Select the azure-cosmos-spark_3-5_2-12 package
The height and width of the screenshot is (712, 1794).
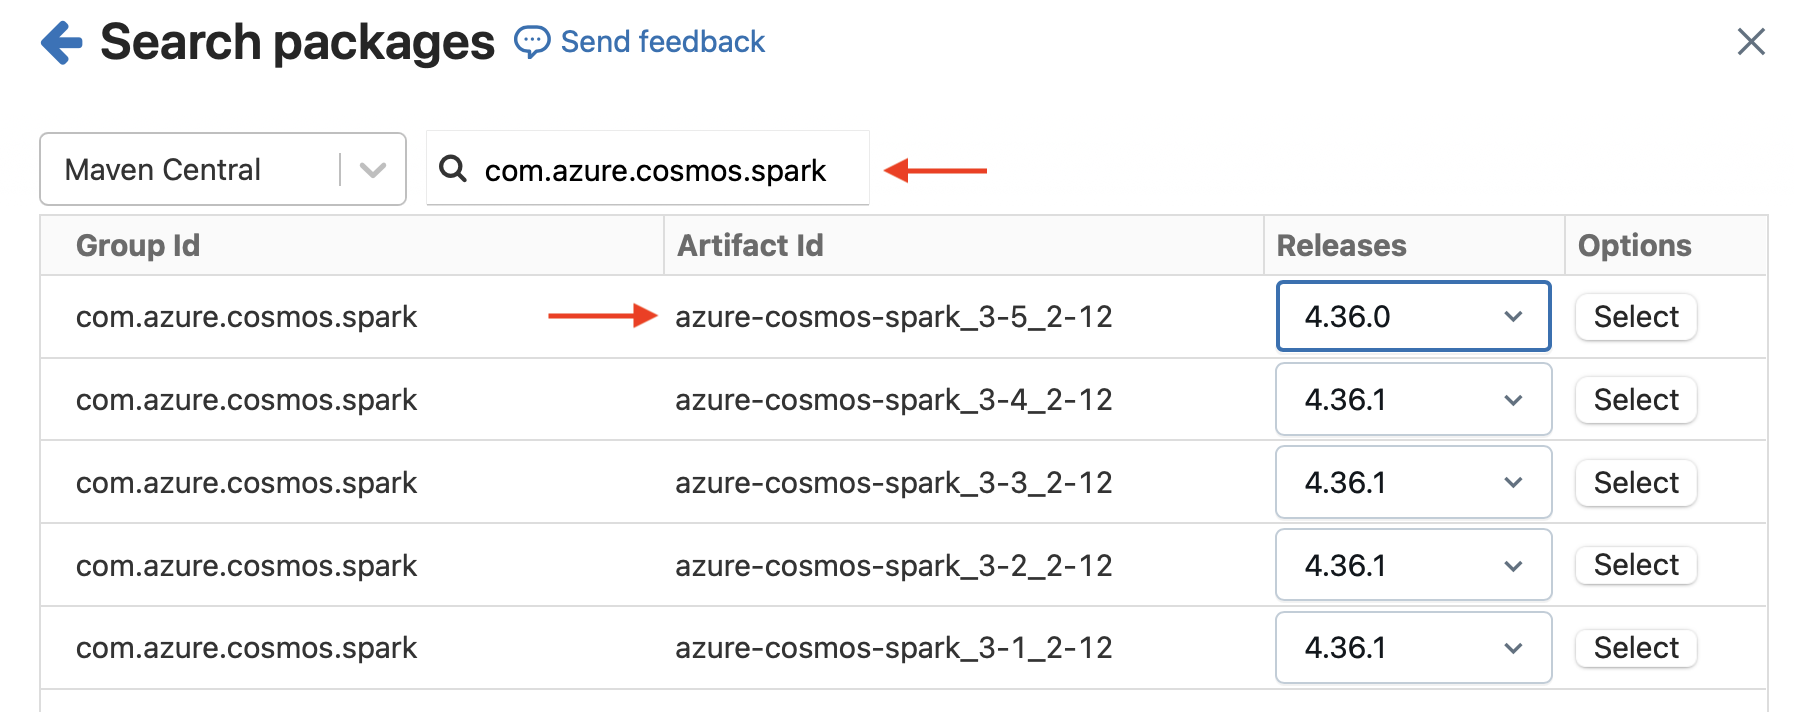click(1635, 317)
